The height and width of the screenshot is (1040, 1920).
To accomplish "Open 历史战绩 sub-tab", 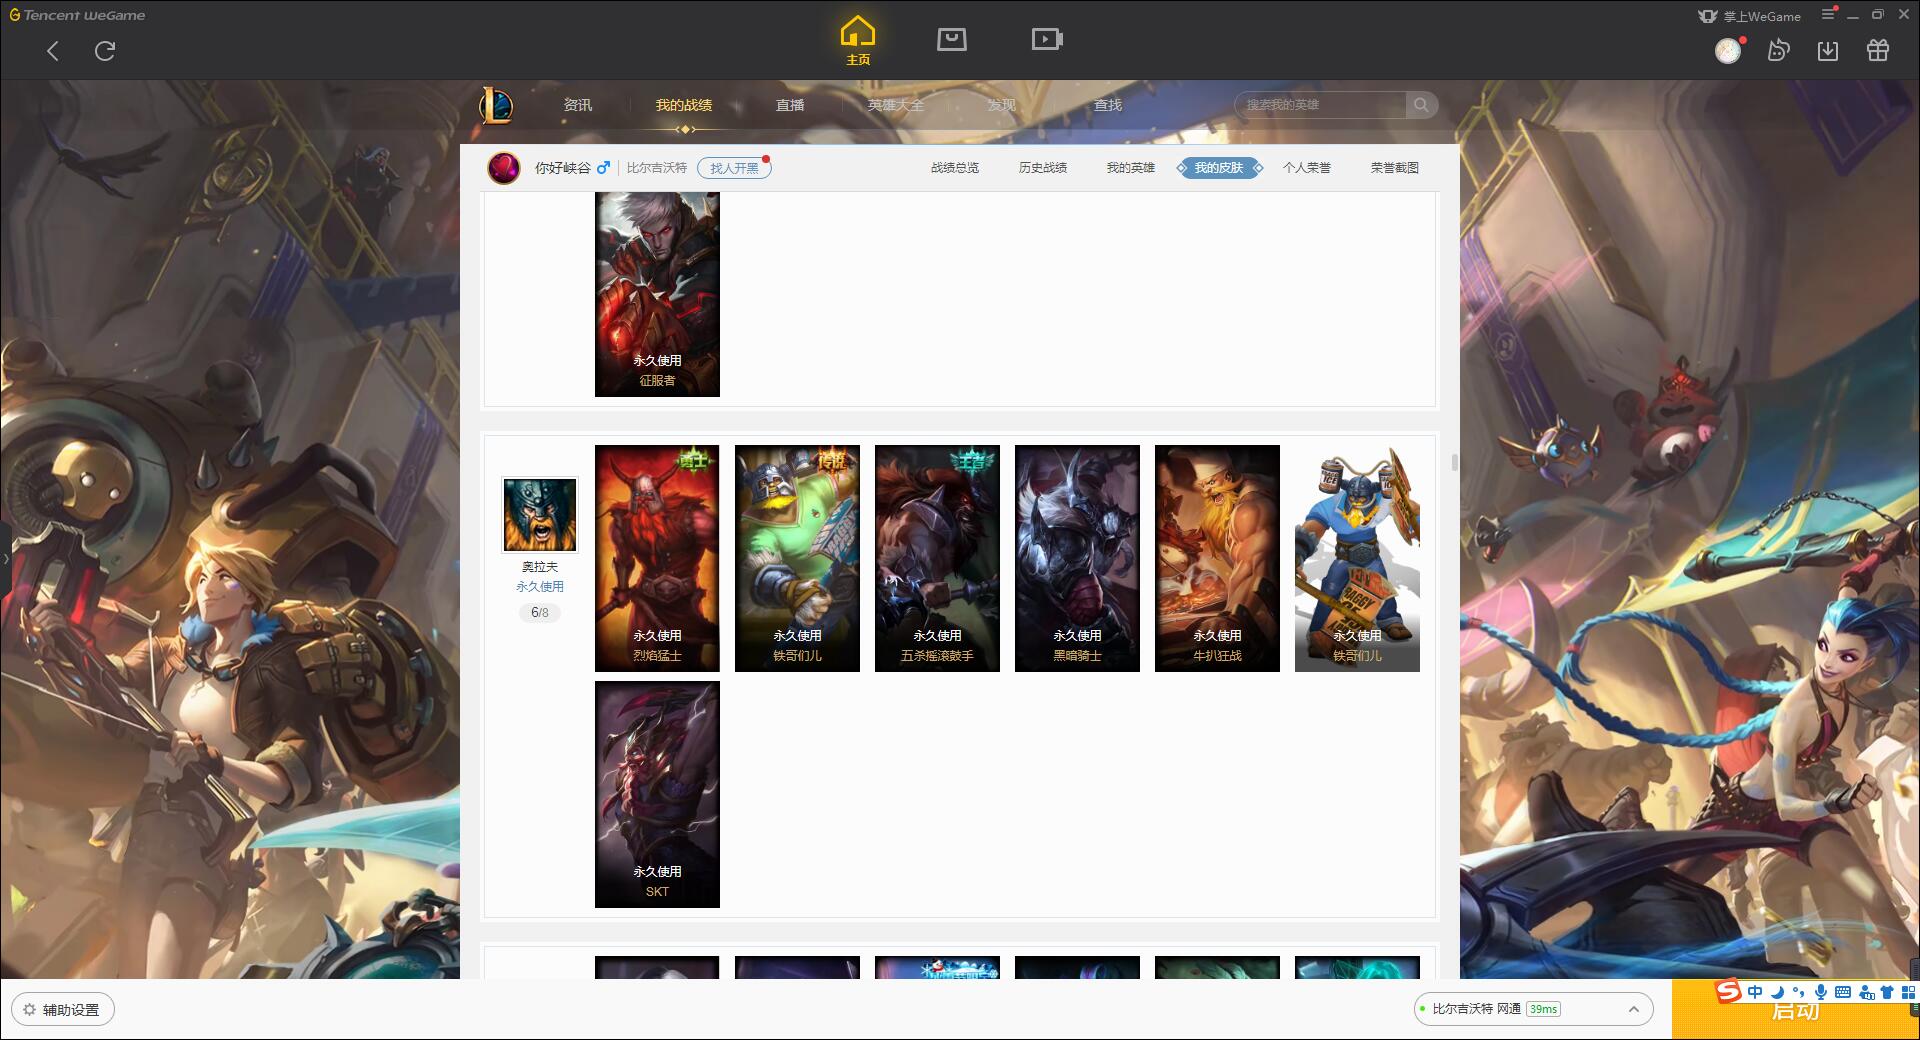I will point(1043,168).
